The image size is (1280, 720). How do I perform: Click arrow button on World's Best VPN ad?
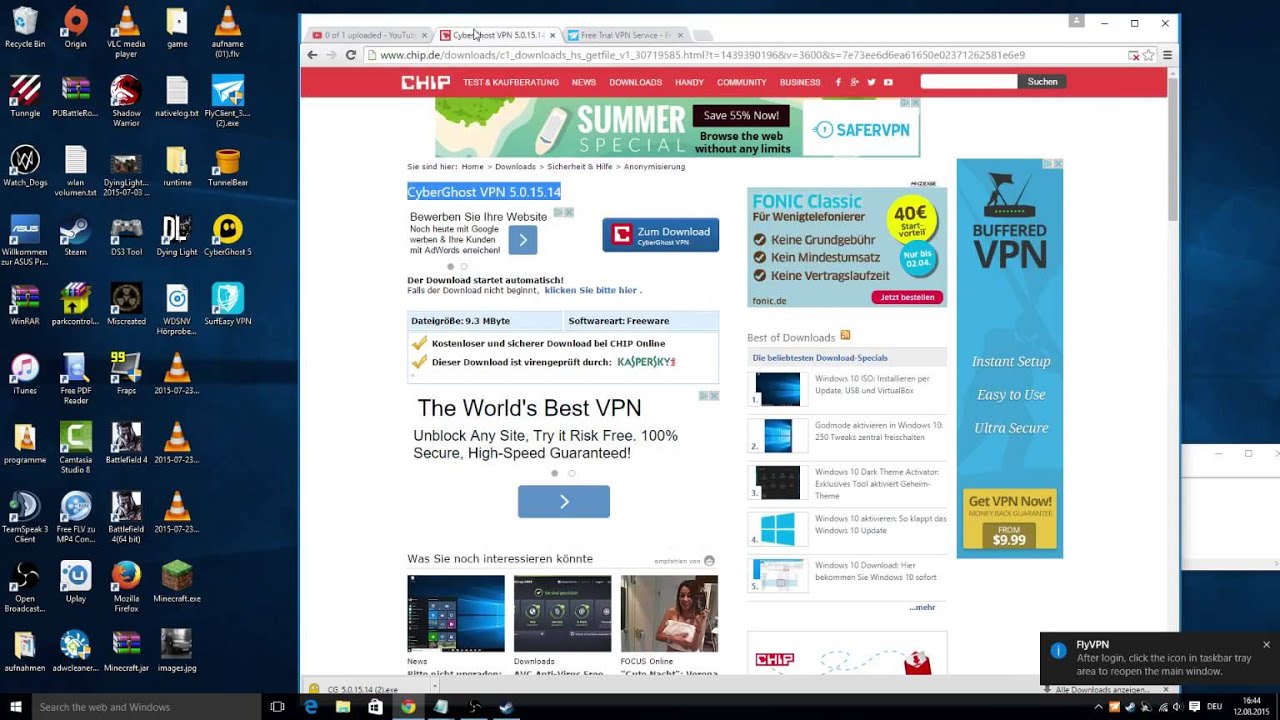tap(564, 502)
